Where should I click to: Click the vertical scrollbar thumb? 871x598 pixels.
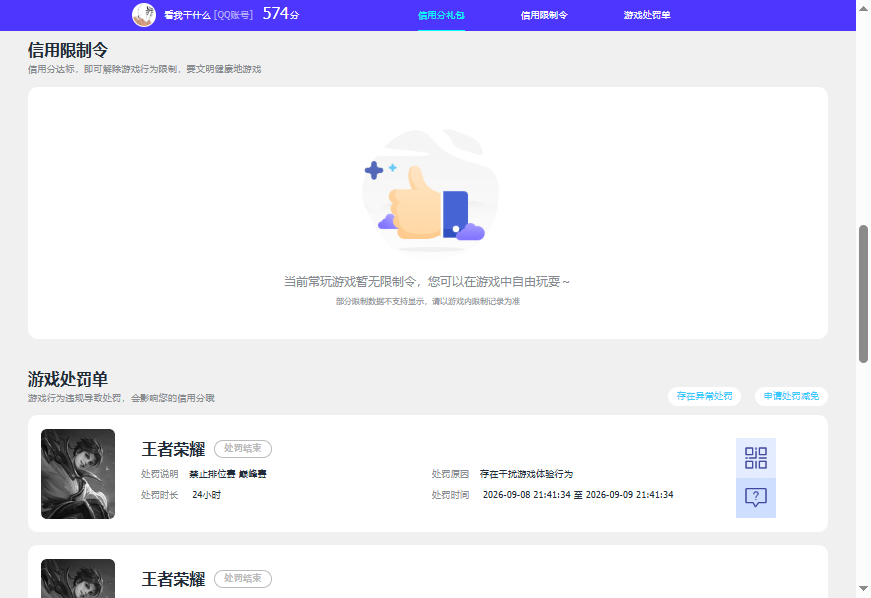click(863, 294)
